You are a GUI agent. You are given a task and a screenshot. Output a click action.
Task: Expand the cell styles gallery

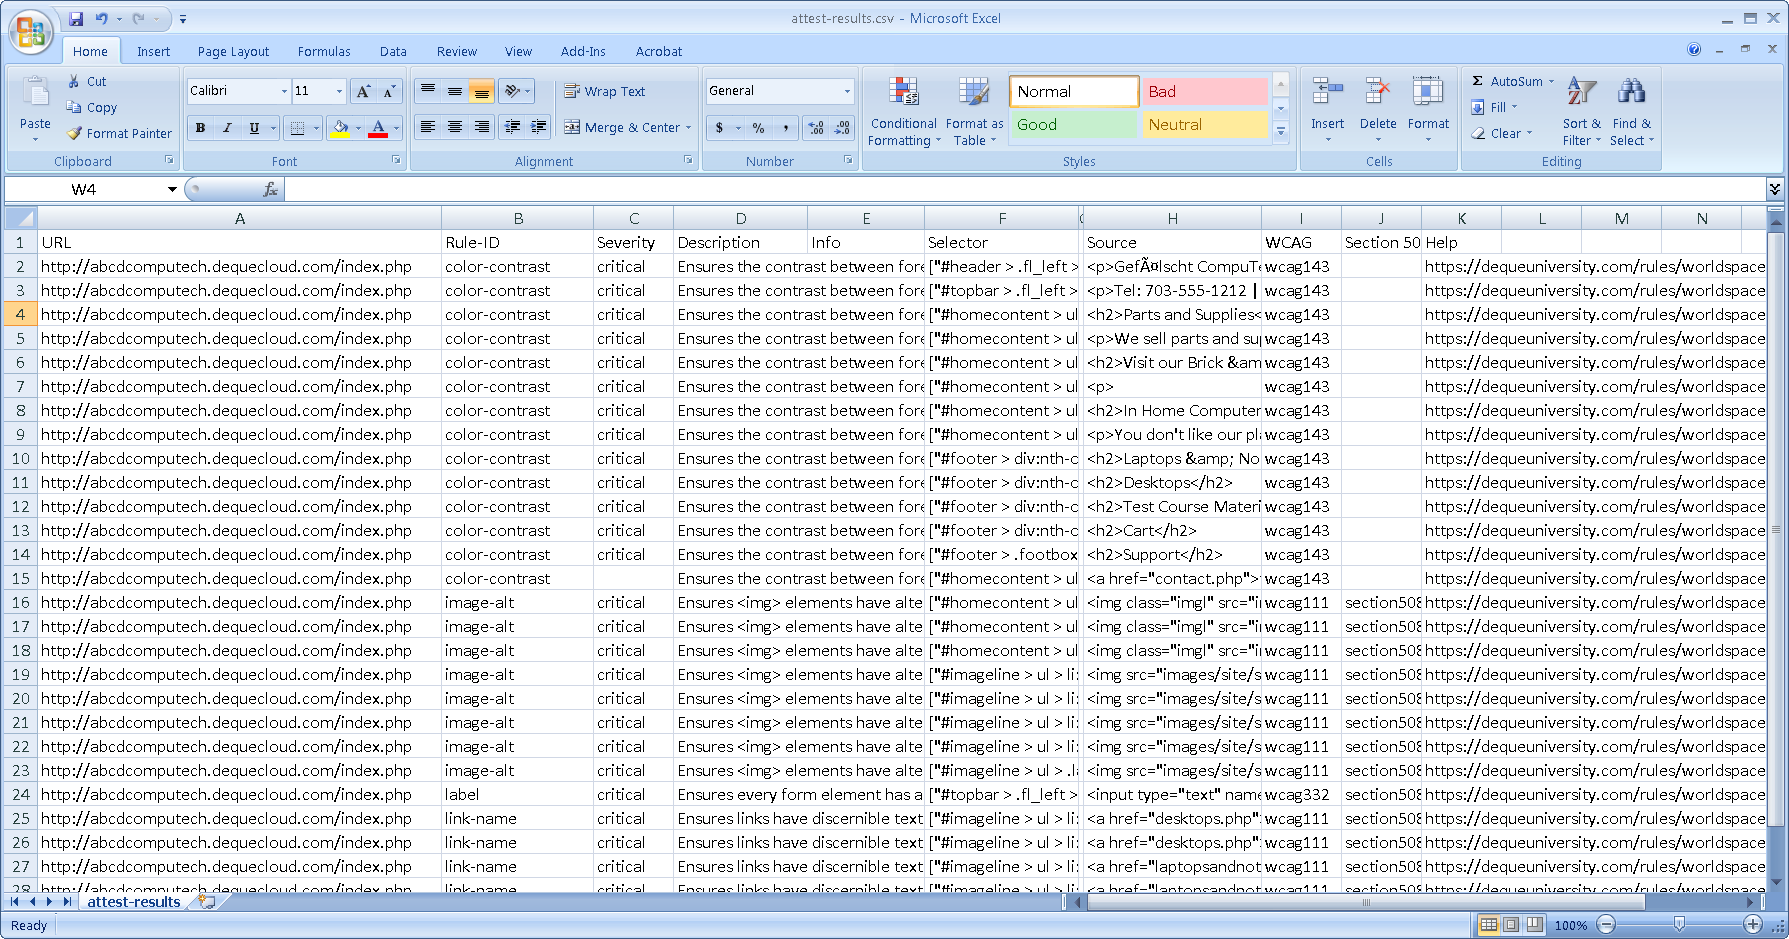point(1281,132)
